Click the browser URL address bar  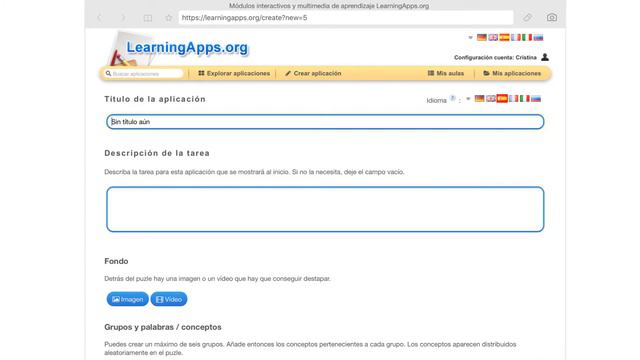tap(346, 18)
